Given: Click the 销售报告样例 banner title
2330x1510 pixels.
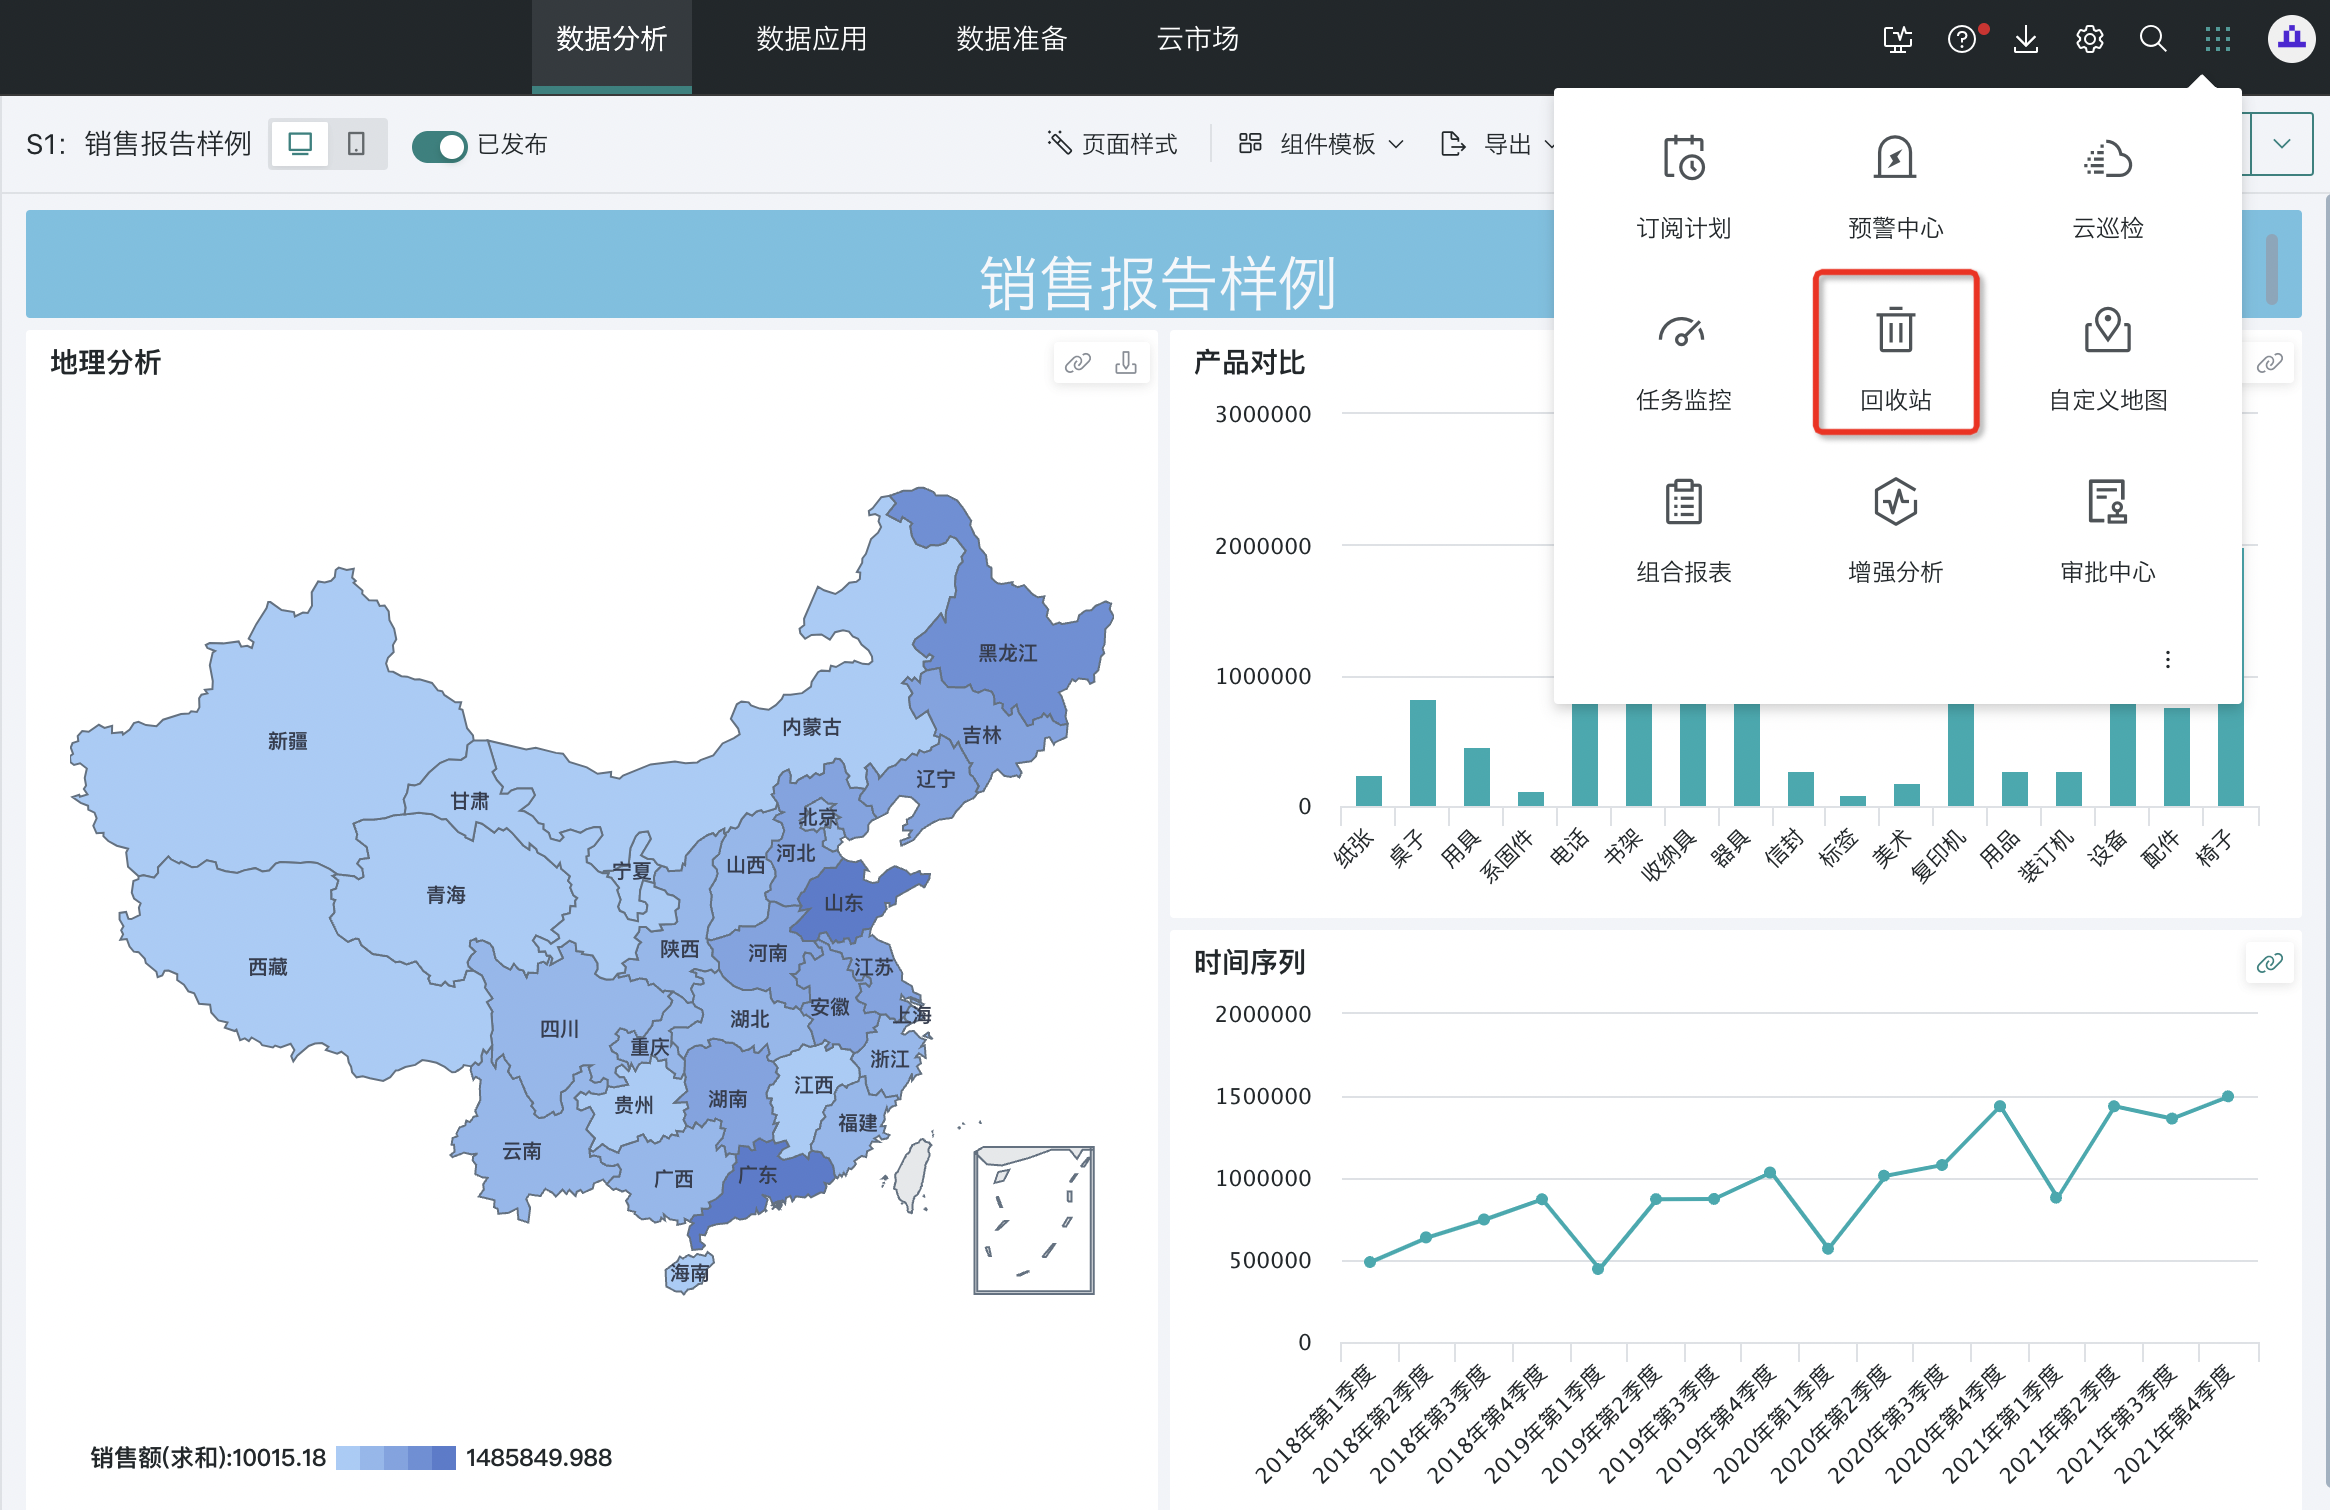Looking at the screenshot, I should coord(1157,283).
